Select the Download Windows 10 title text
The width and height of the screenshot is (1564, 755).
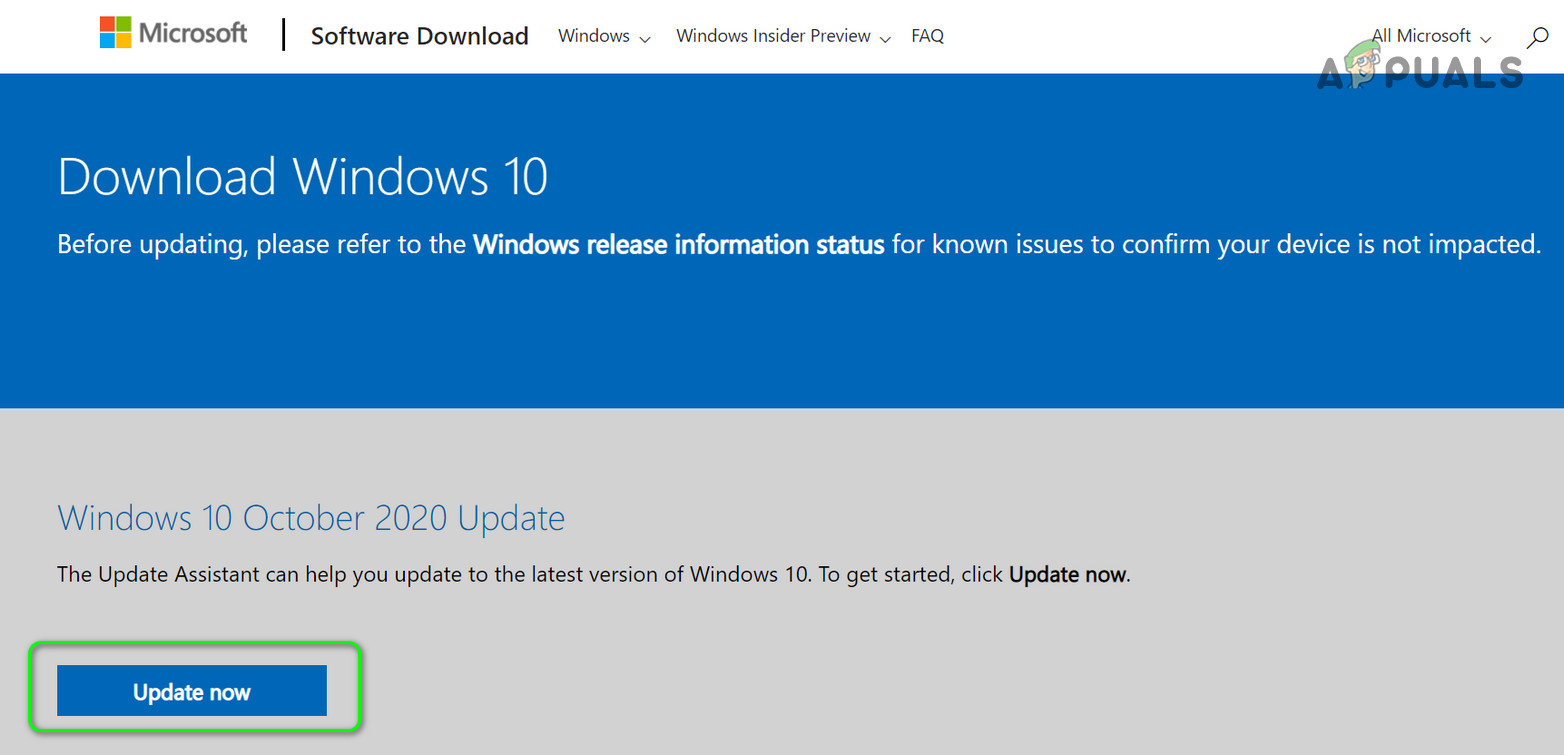[302, 176]
